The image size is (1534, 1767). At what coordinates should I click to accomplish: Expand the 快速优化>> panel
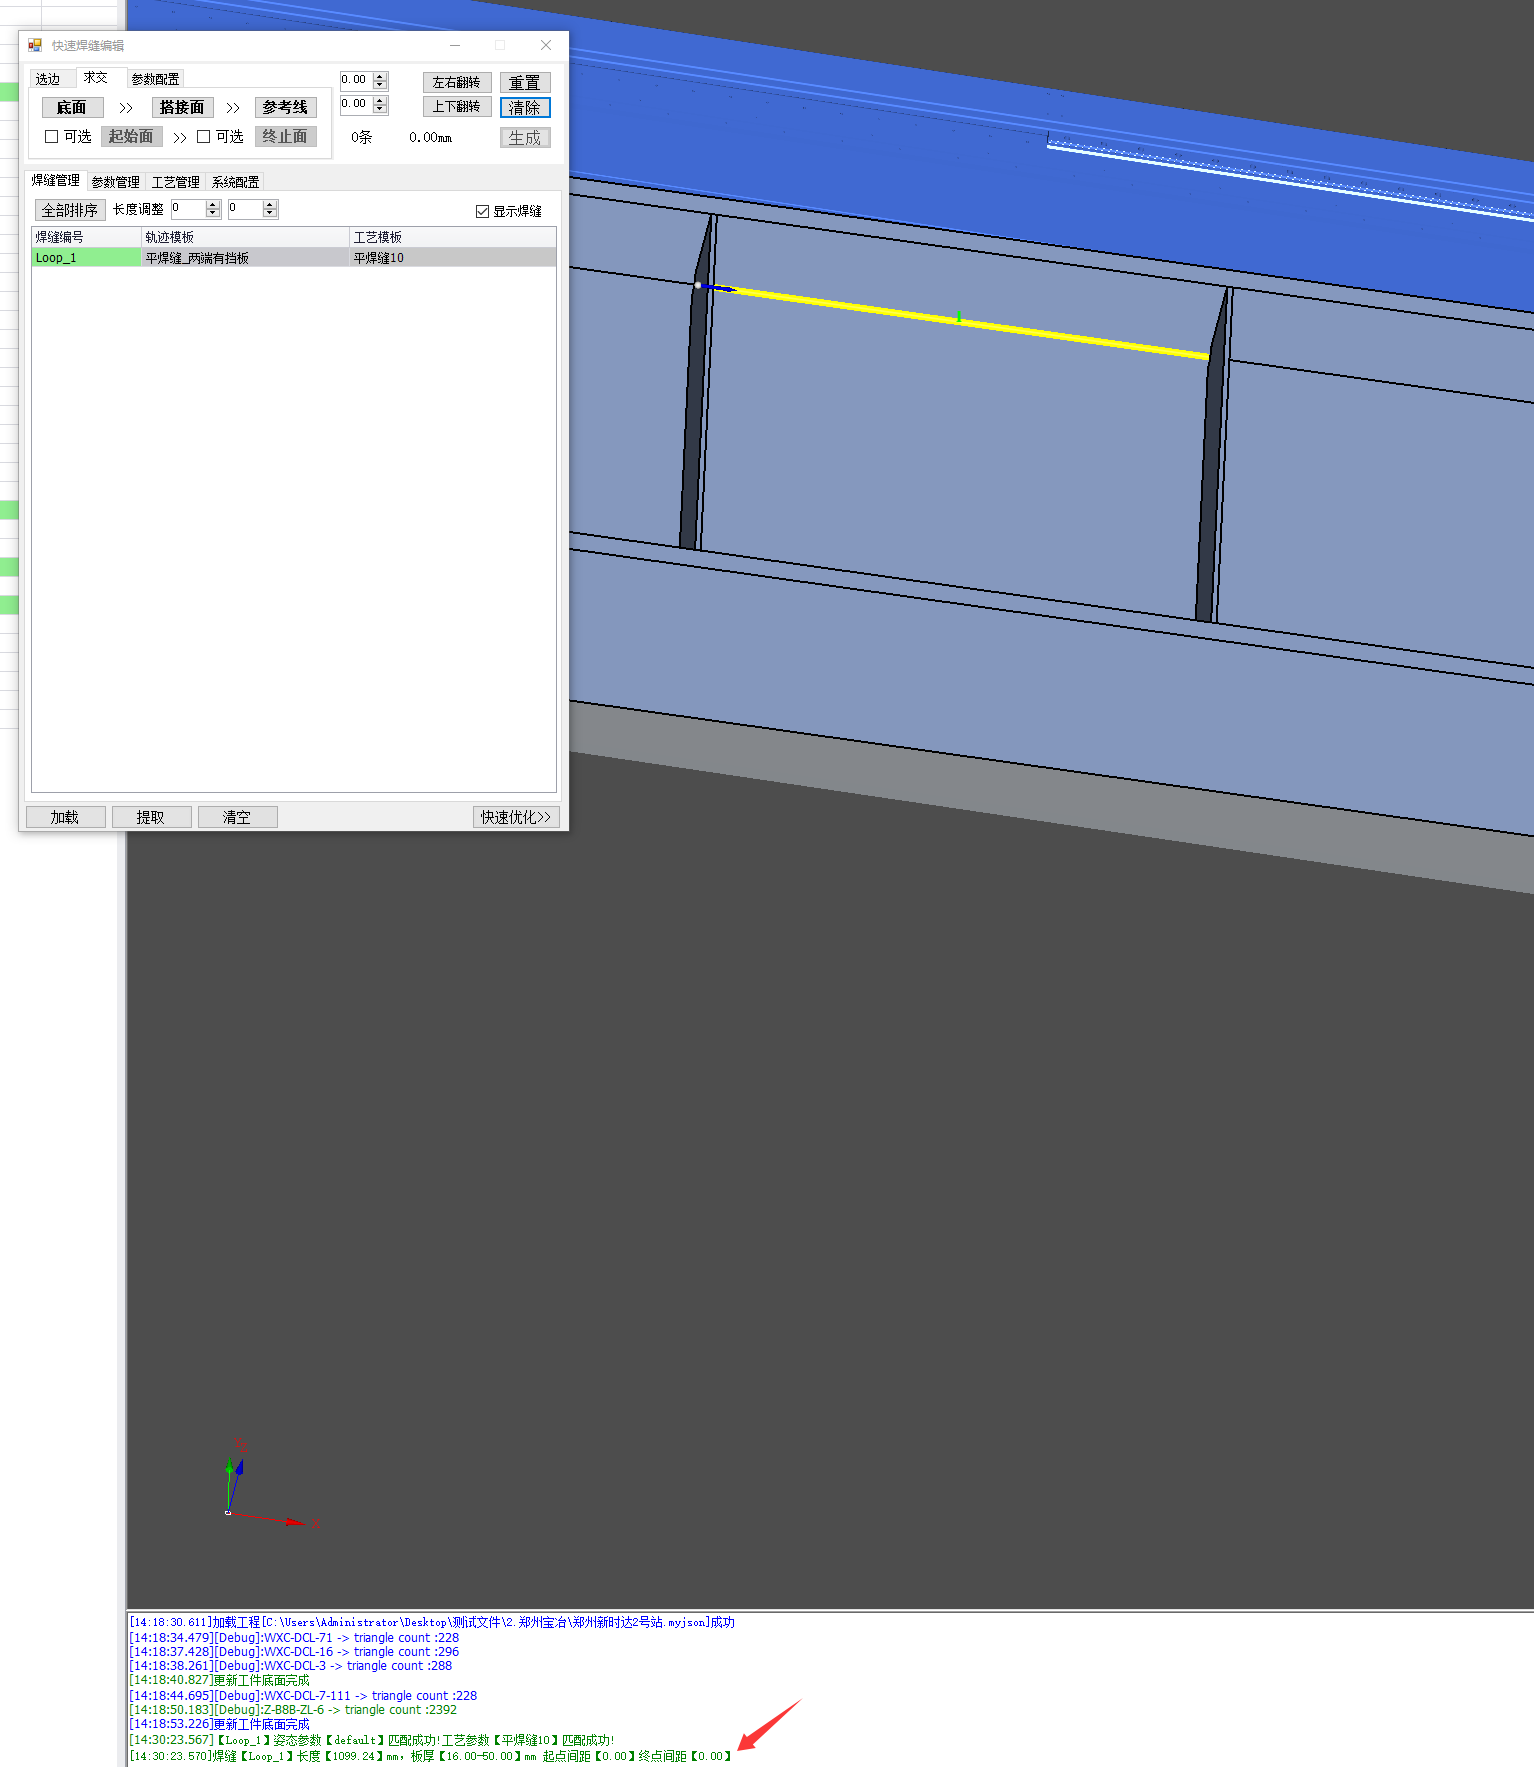515,817
